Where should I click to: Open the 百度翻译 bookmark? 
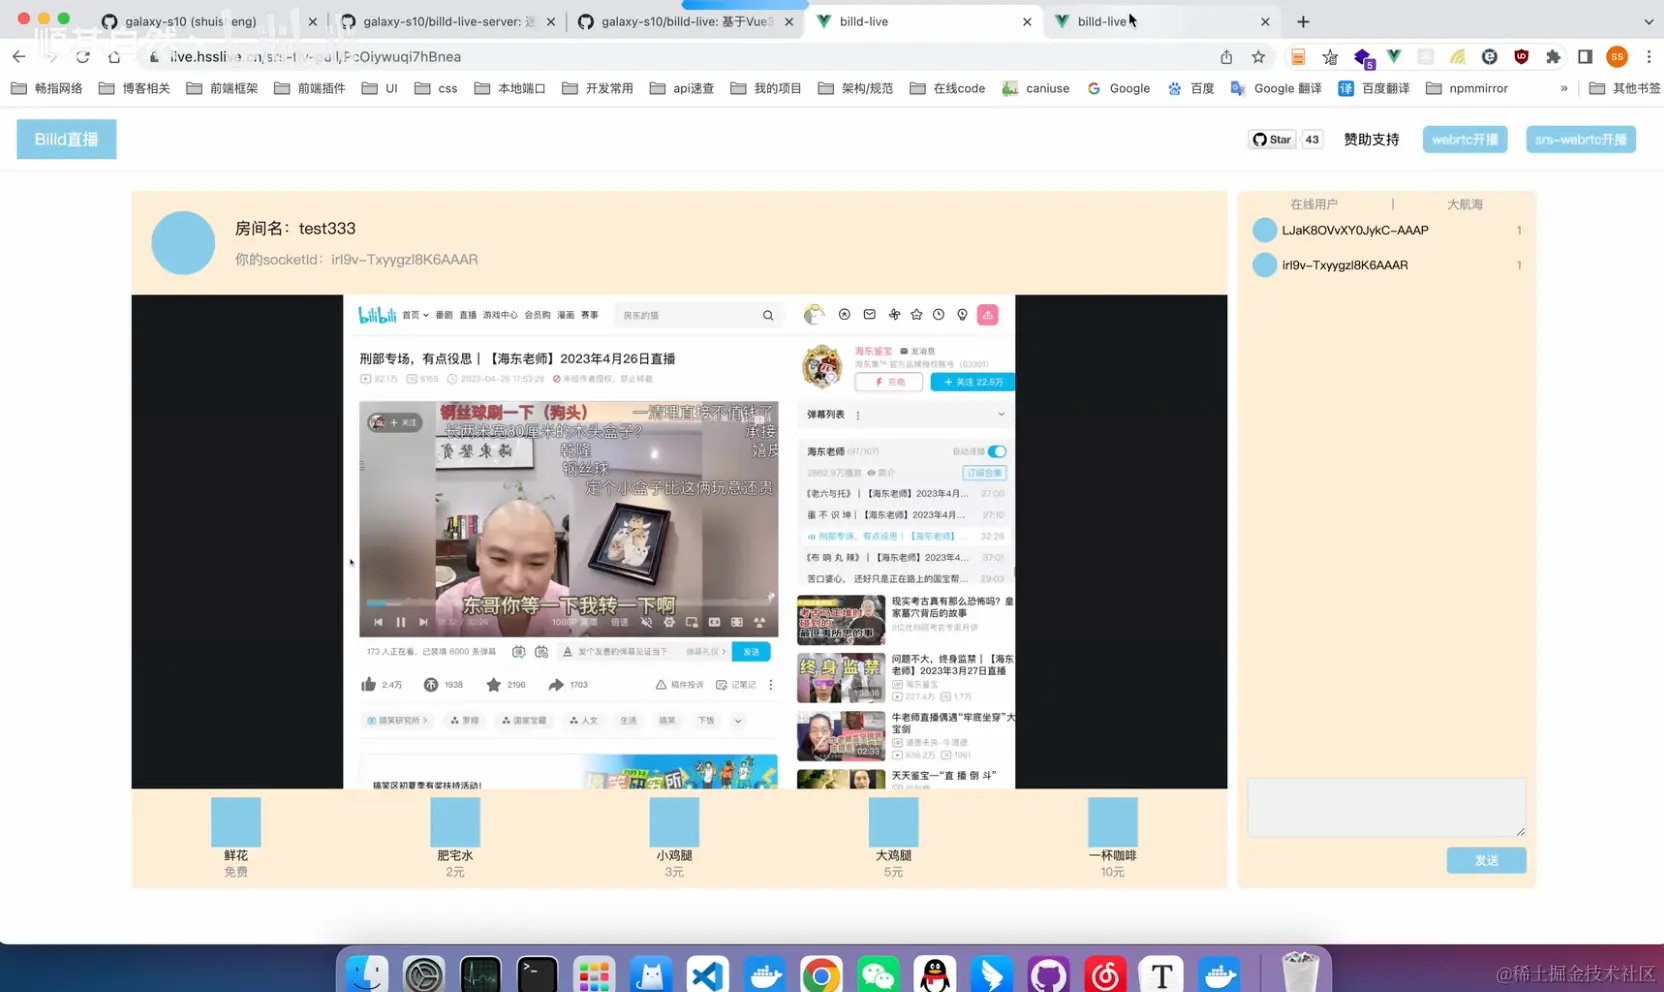1374,88
